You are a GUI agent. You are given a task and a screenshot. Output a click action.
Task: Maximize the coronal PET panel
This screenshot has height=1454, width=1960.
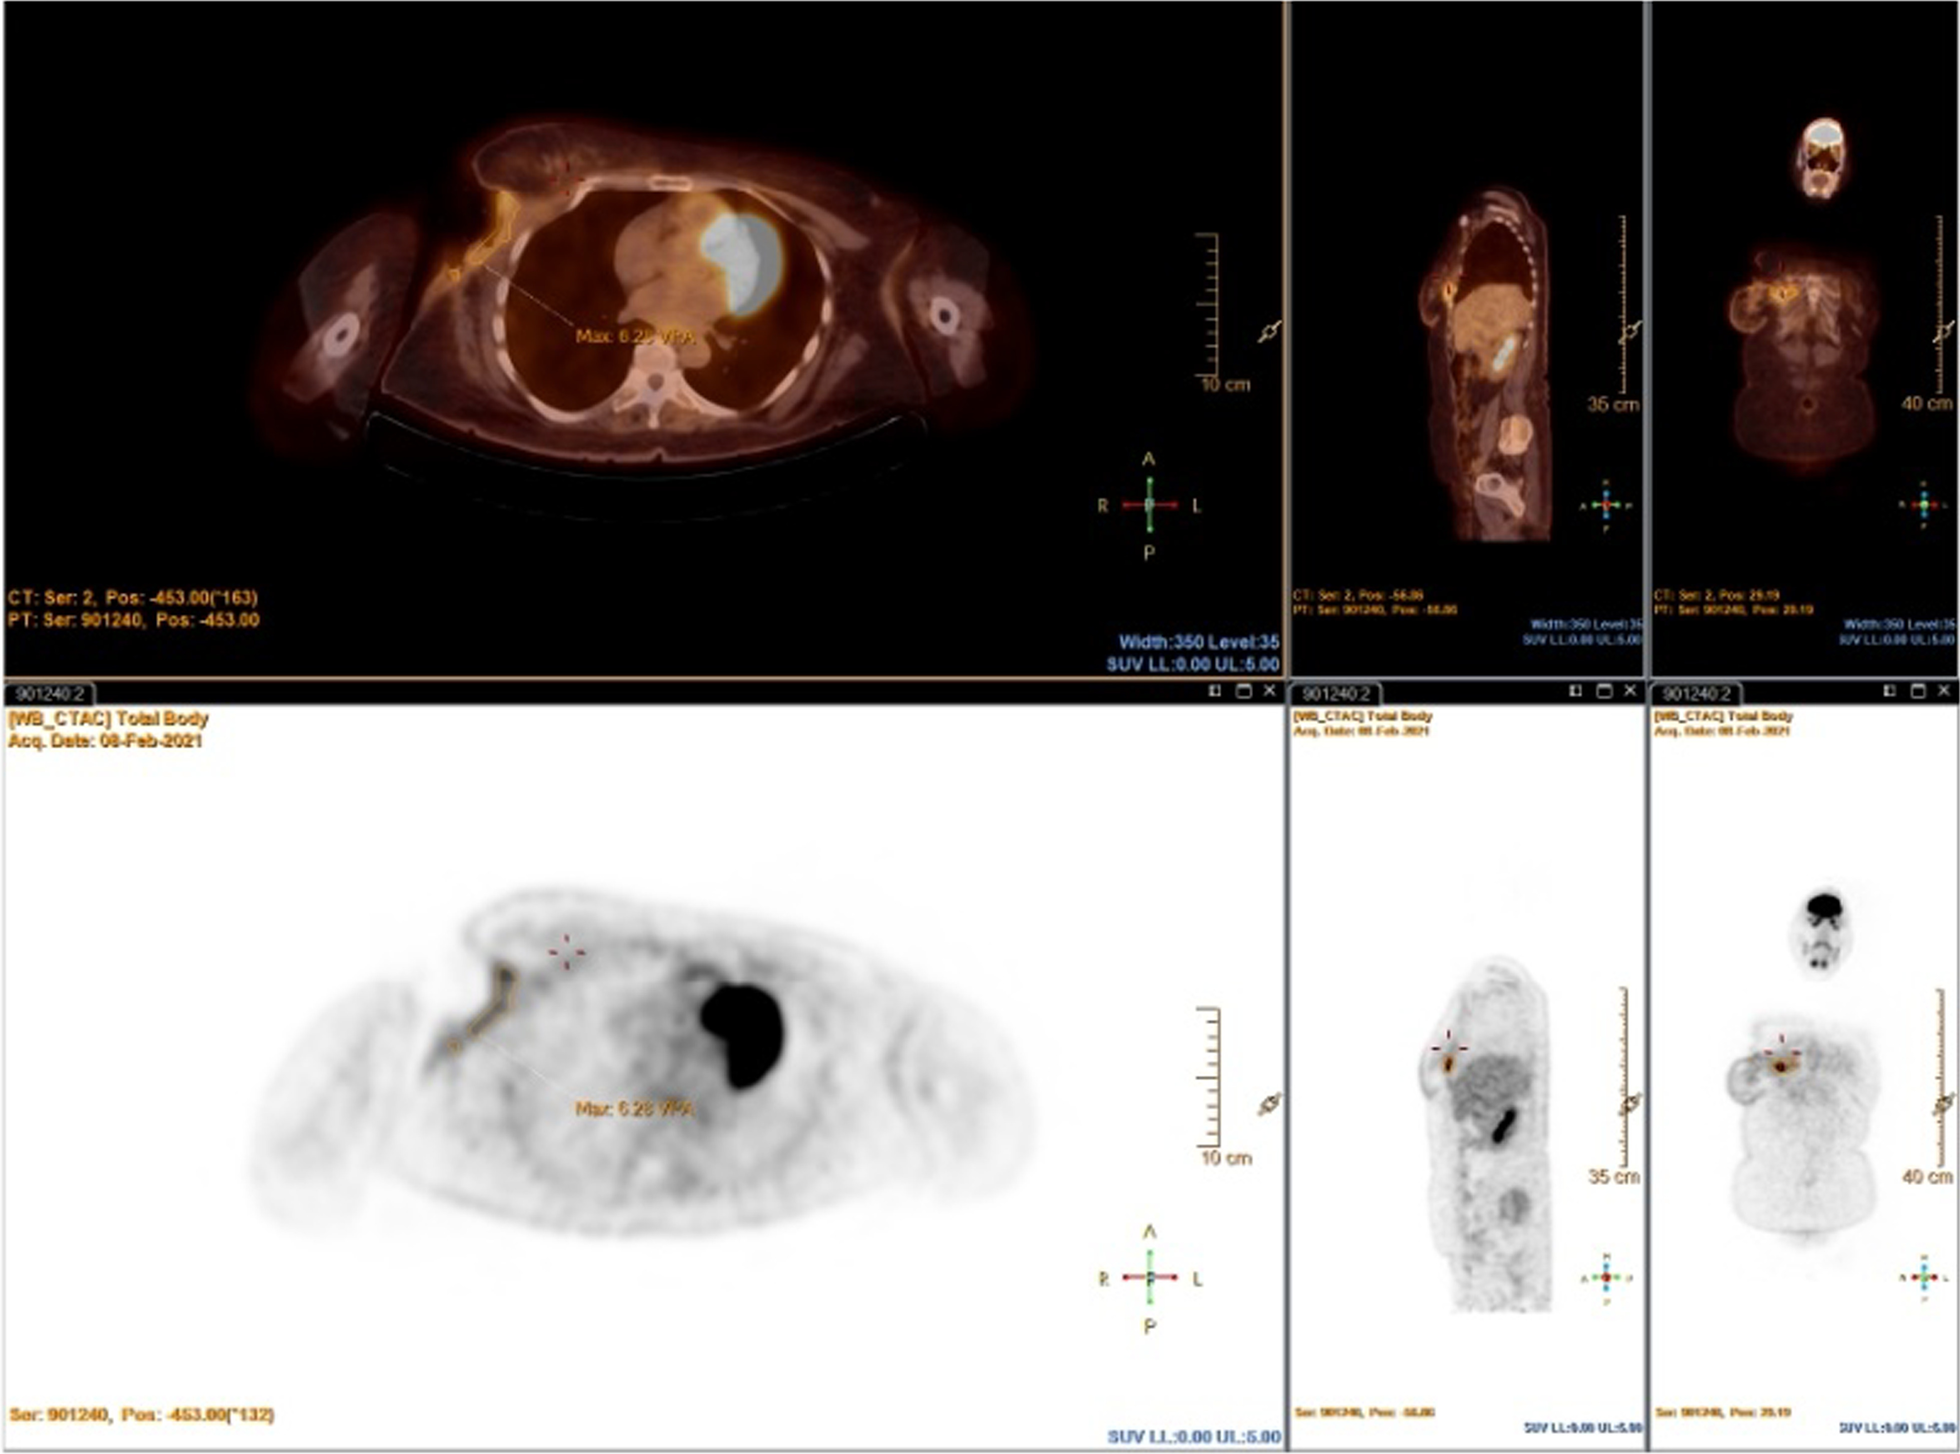[1917, 691]
